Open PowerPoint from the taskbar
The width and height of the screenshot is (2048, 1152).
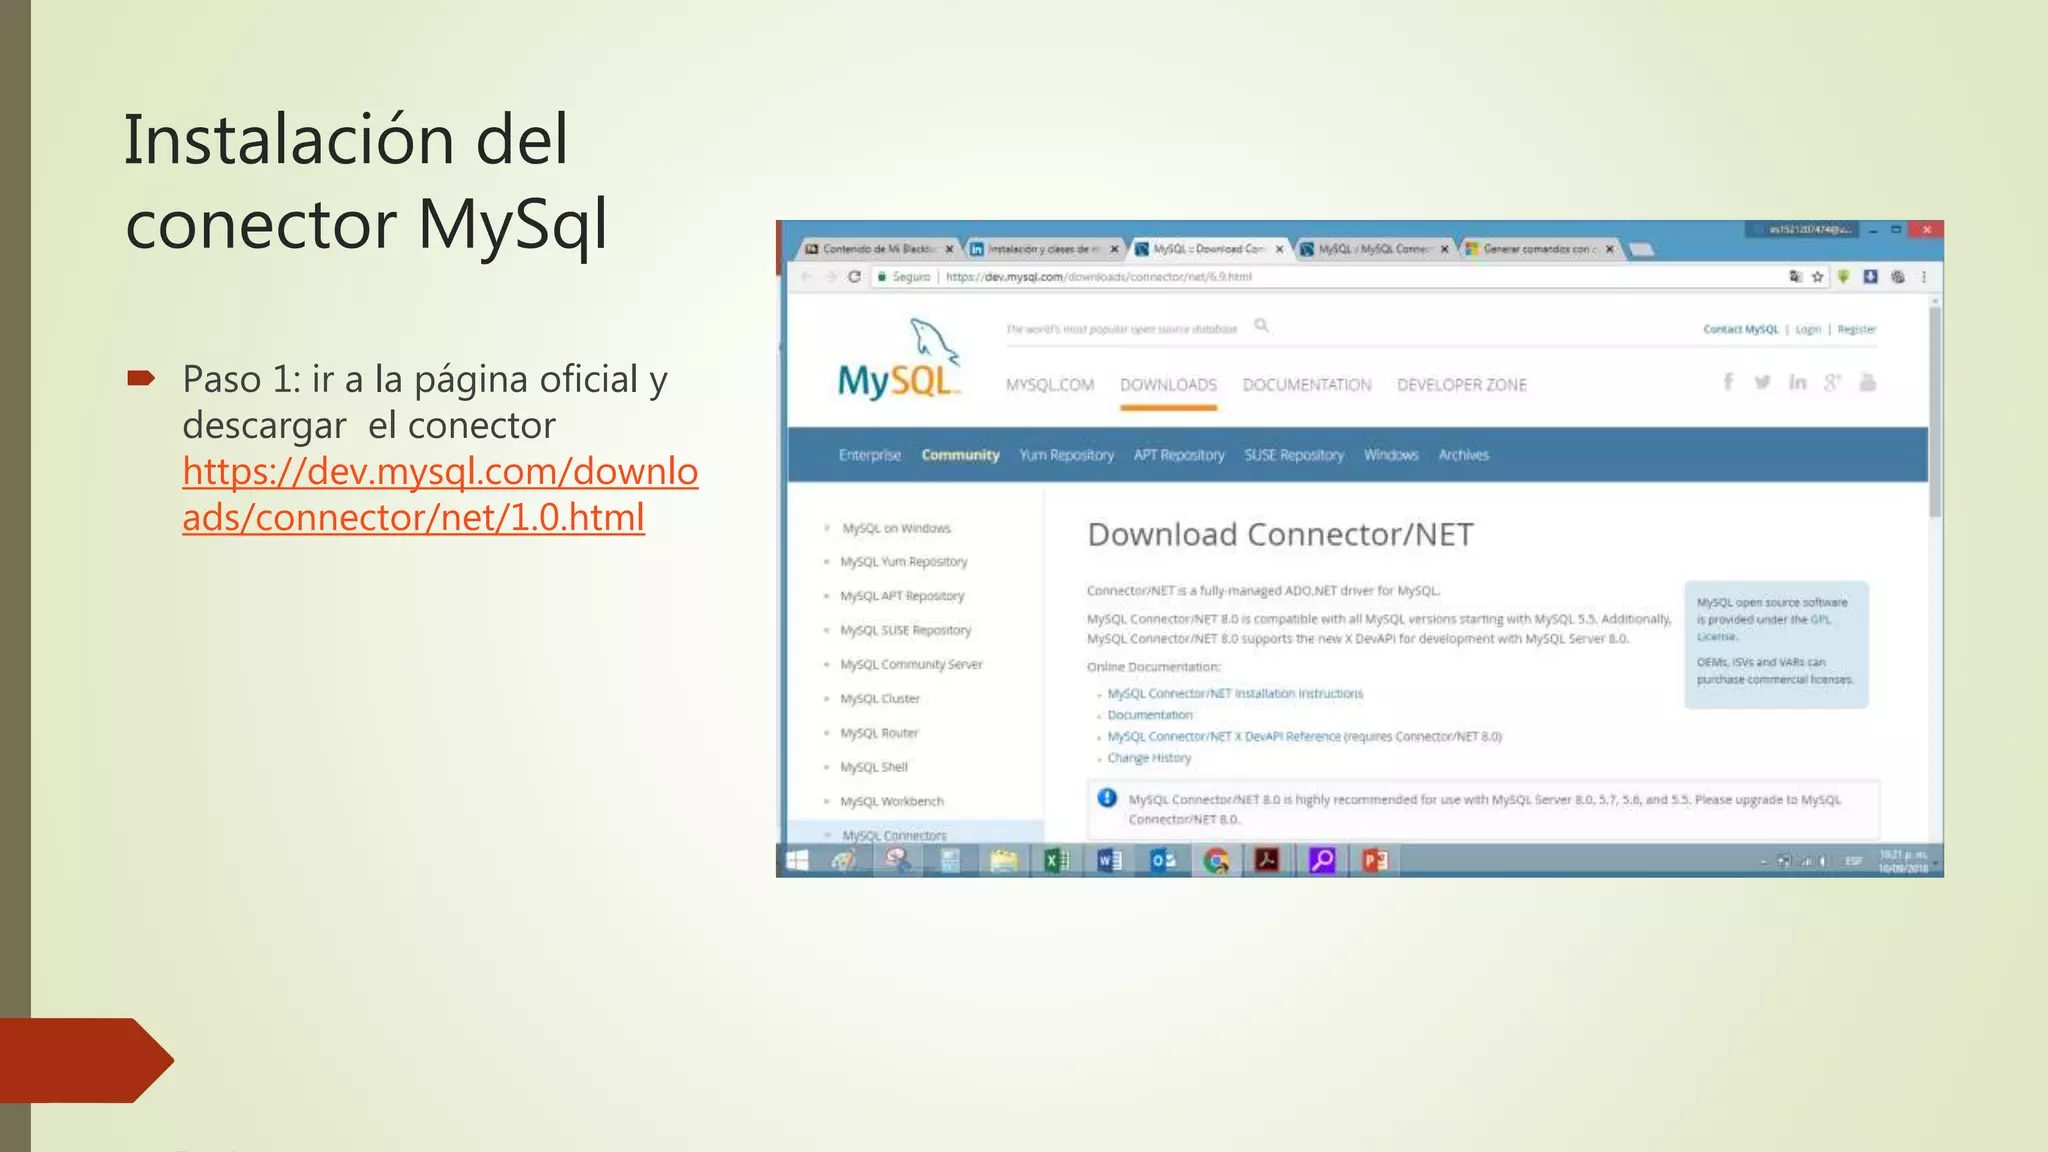coord(1375,861)
